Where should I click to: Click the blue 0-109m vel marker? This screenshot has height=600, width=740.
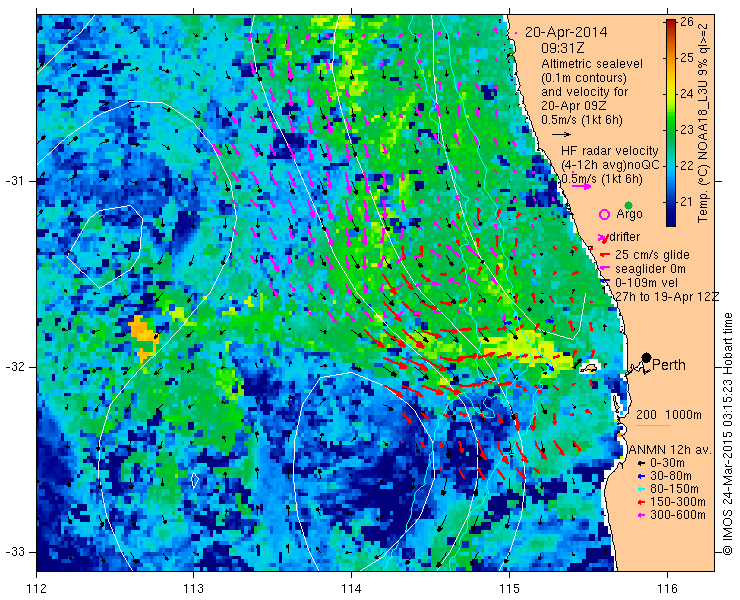604,282
